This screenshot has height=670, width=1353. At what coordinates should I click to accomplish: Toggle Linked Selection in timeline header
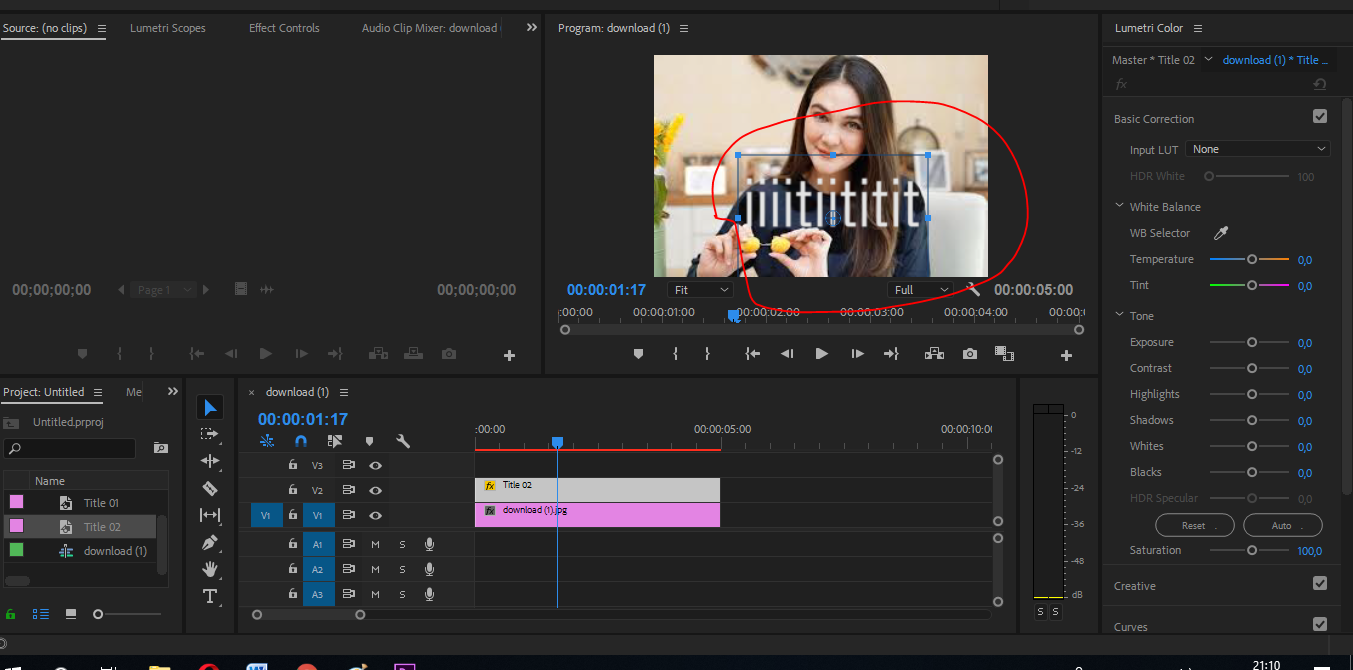(x=335, y=441)
